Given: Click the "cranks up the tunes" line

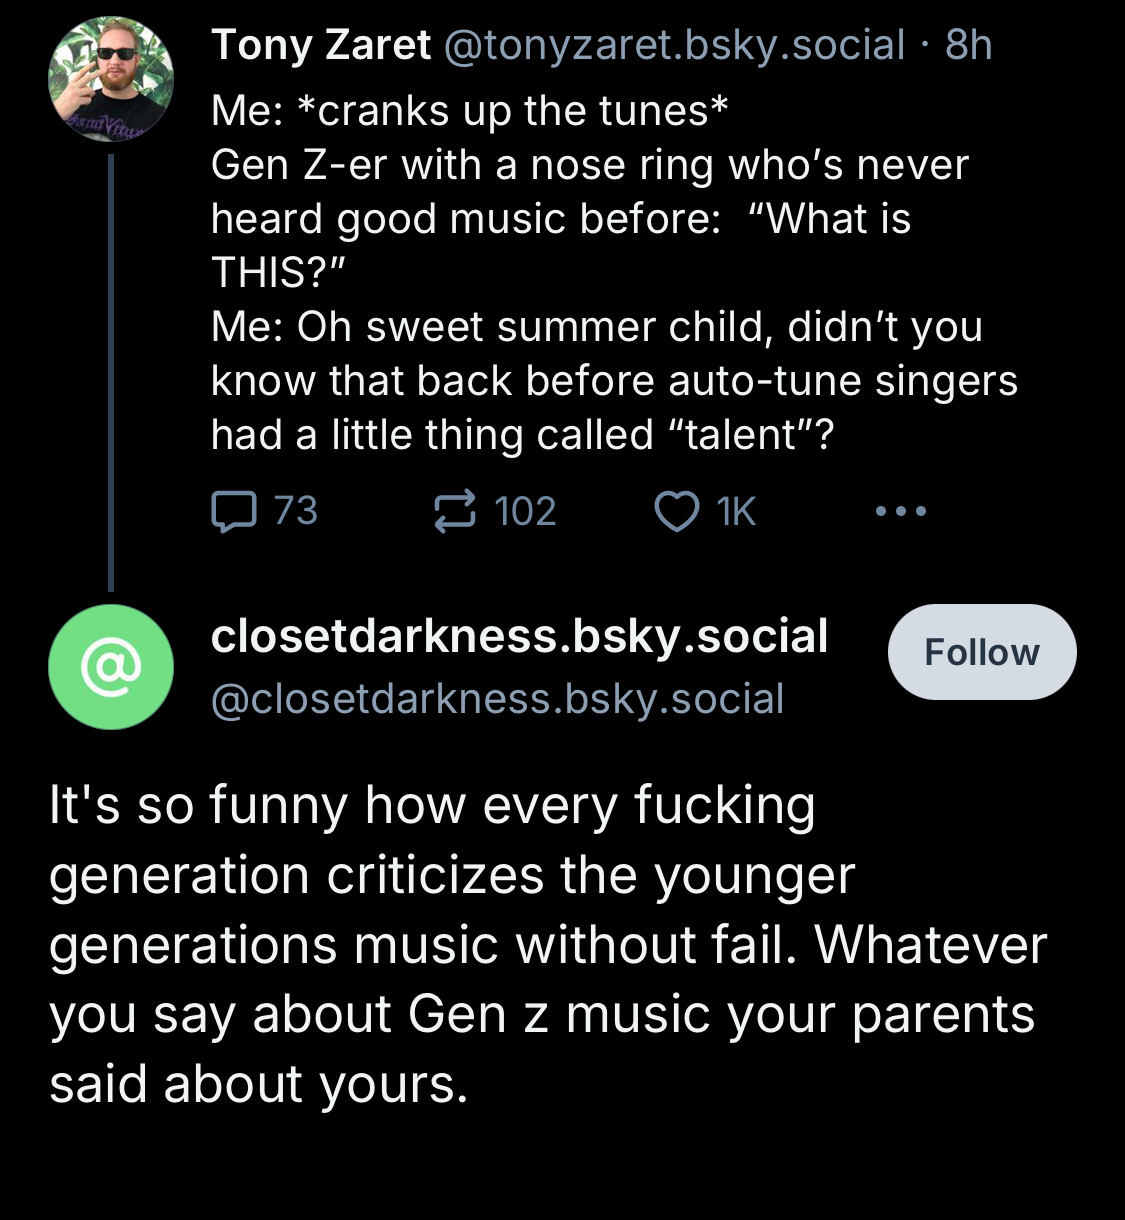Looking at the screenshot, I should point(470,111).
